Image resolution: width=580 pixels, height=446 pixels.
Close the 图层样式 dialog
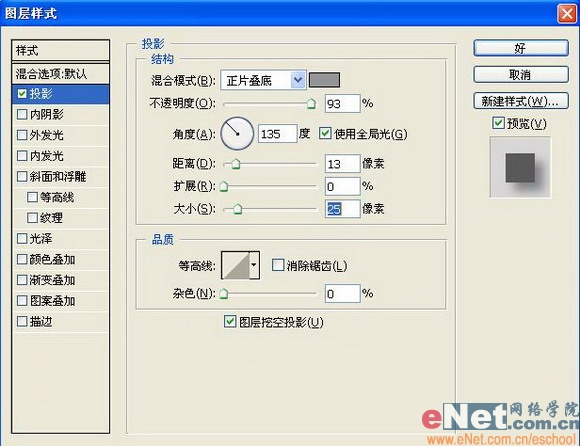567,14
